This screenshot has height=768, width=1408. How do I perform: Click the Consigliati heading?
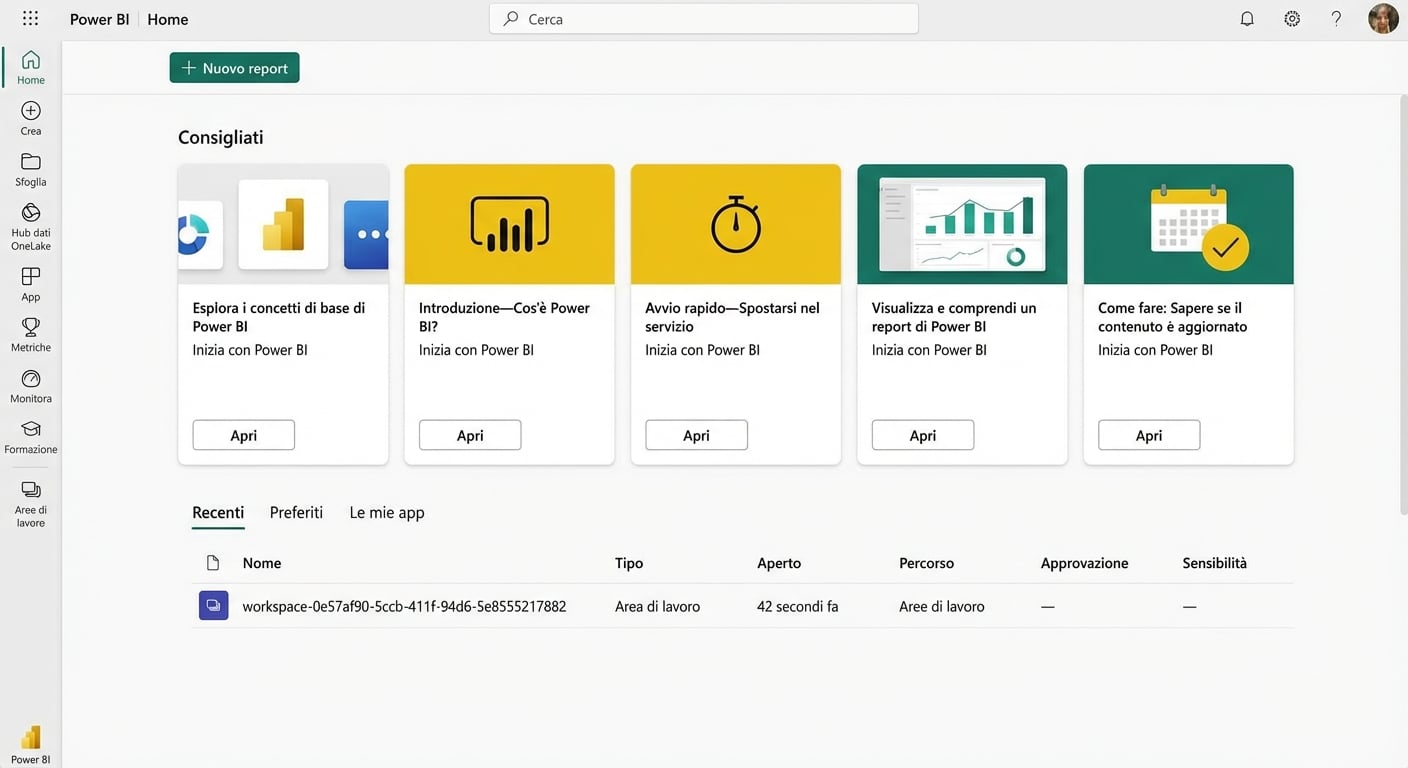(221, 138)
